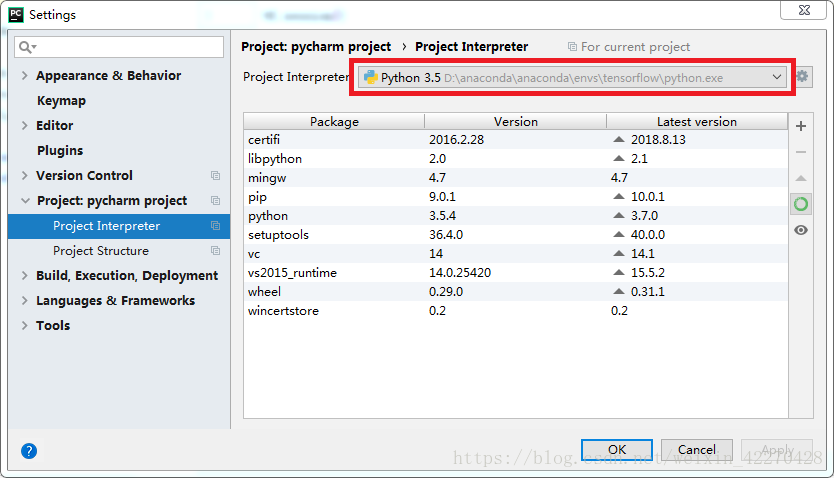Click upgrade arrow icon in pip row
834x478 pixels.
[x=619, y=196]
